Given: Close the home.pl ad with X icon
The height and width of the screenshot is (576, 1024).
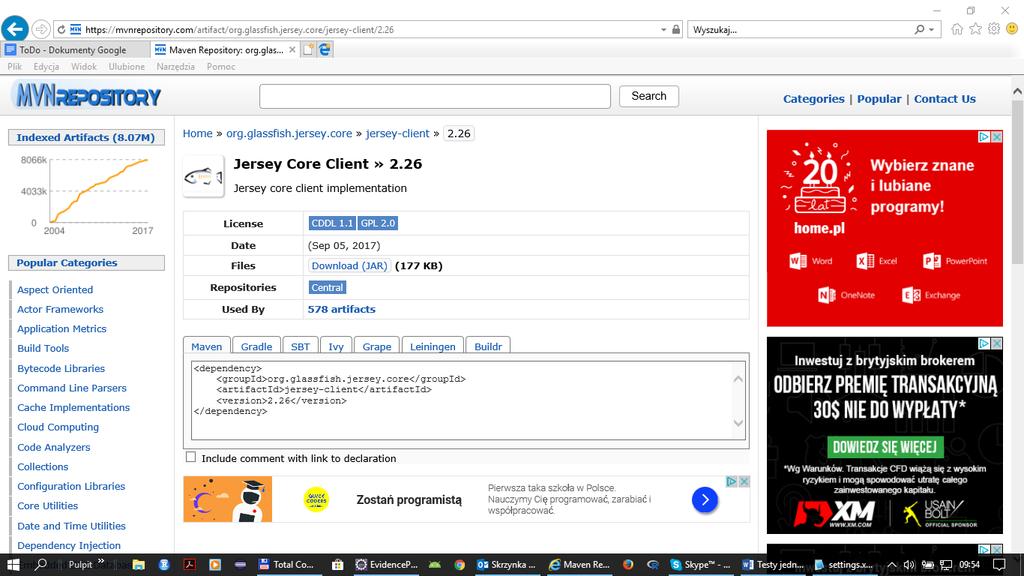Looking at the screenshot, I should point(997,136).
